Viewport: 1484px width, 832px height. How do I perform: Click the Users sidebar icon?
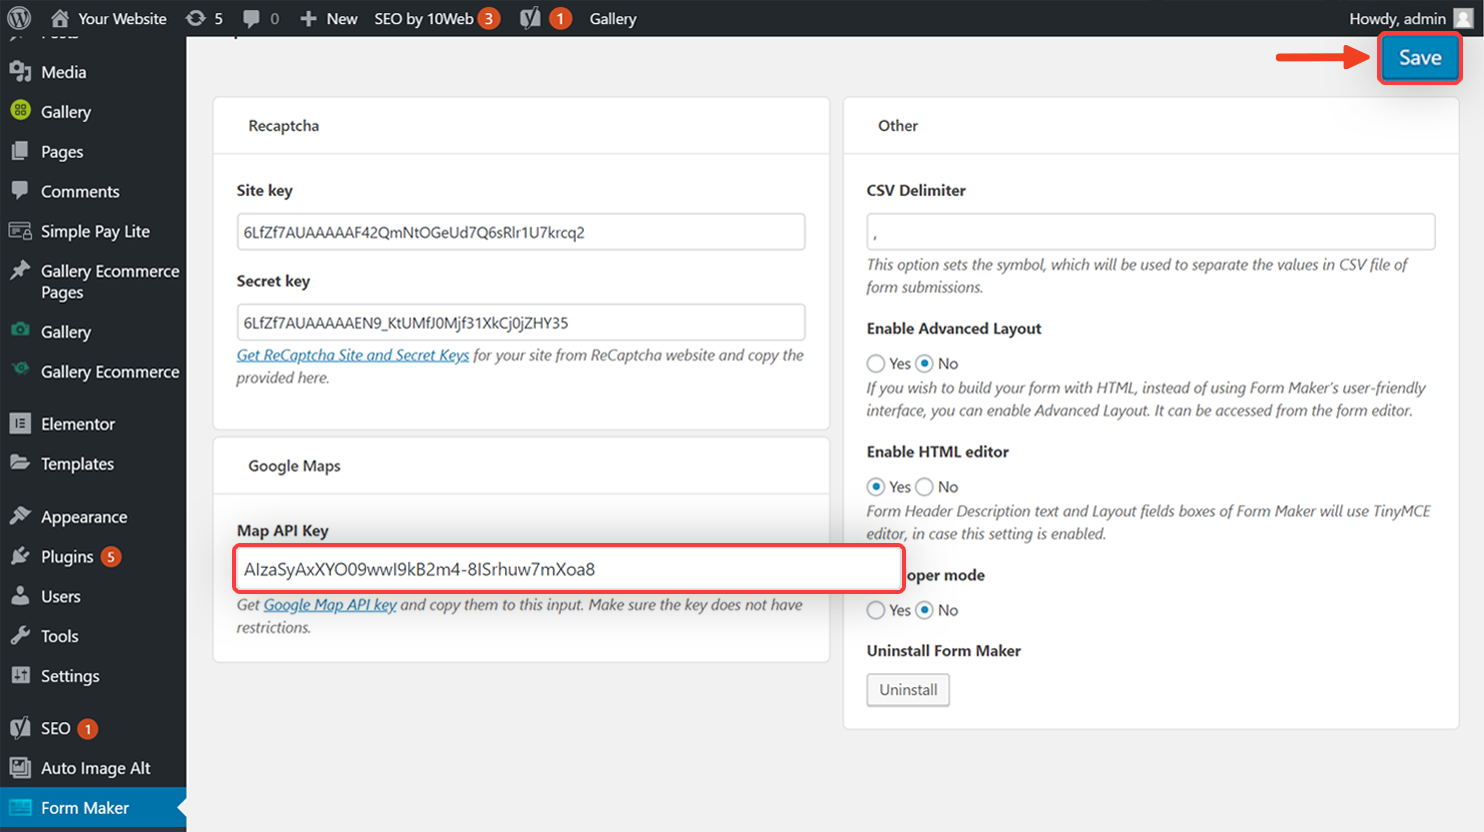click(x=20, y=596)
